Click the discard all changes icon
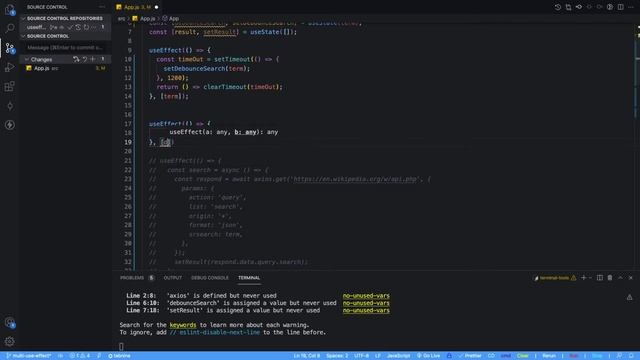 (84, 59)
